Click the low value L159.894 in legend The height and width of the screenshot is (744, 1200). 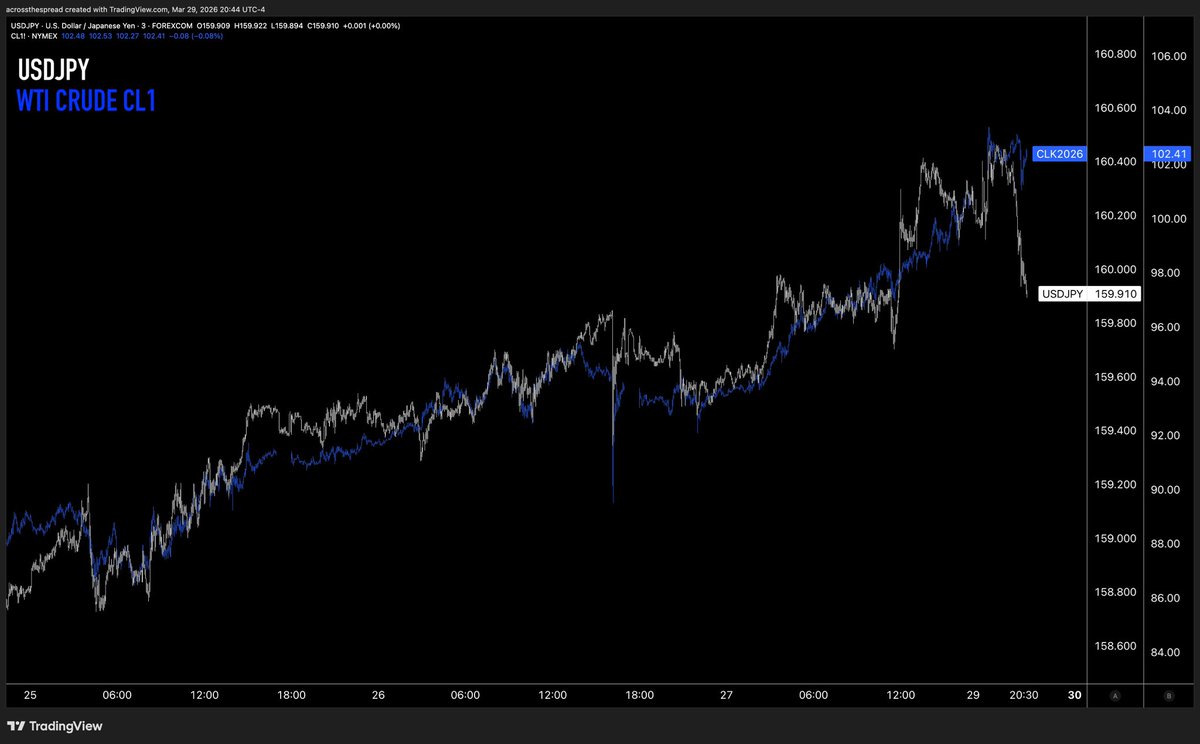287,25
